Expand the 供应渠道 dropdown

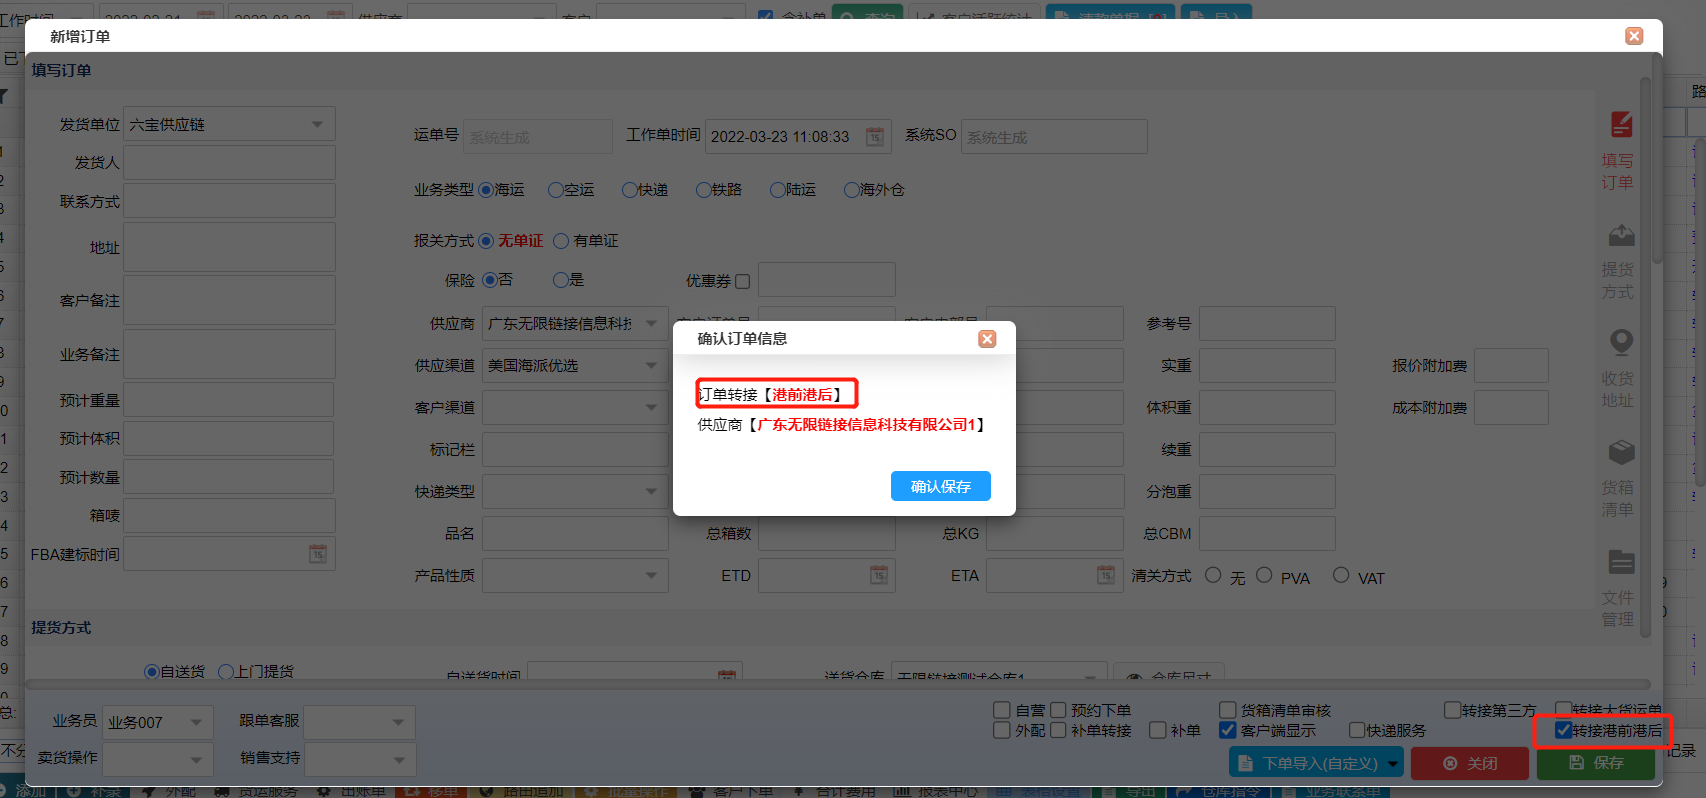click(x=651, y=365)
